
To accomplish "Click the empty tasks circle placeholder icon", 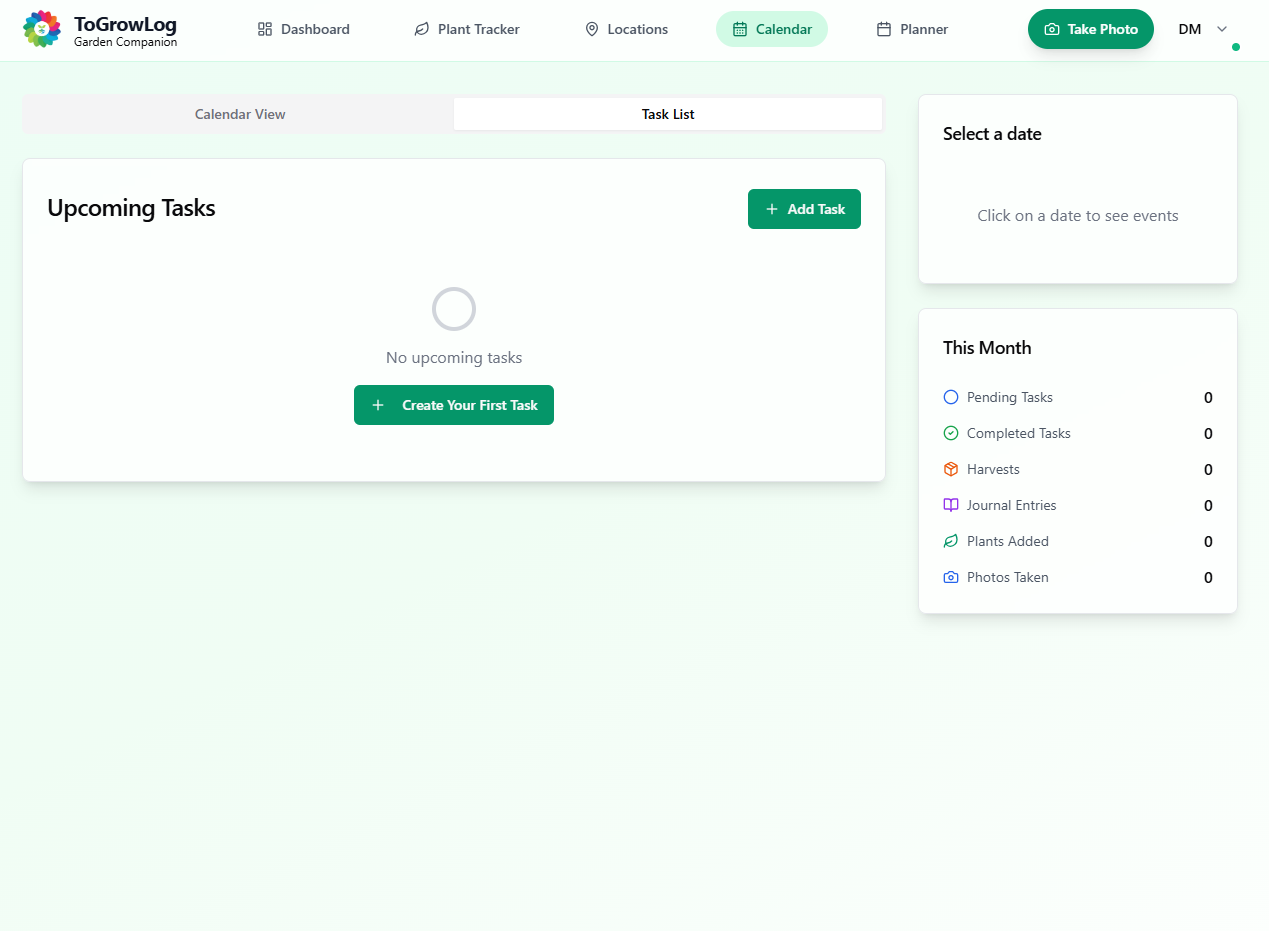I will tap(454, 309).
